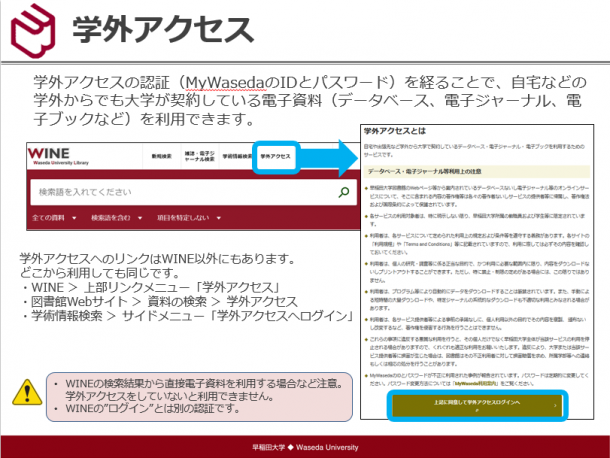Screen dimensions: 610x458
Task: Expand the 項目を特定しない dropdown
Action: [189, 218]
